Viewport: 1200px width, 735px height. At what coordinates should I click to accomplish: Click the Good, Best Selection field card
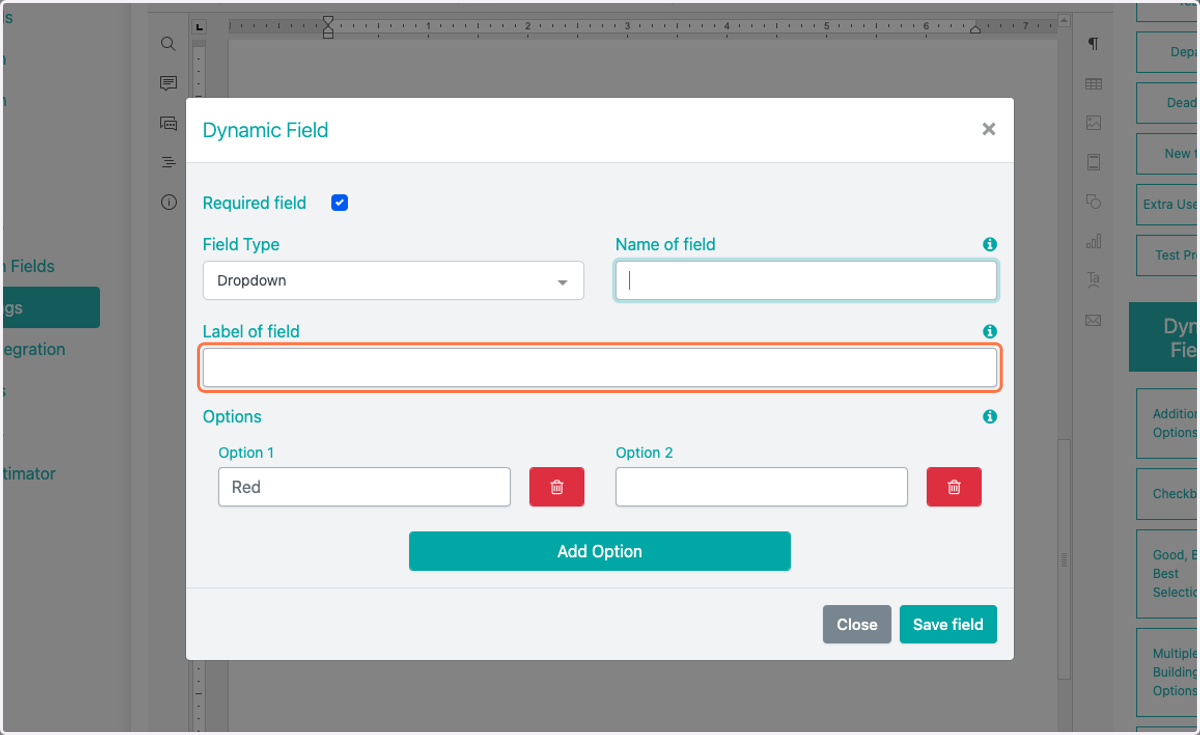(1168, 574)
